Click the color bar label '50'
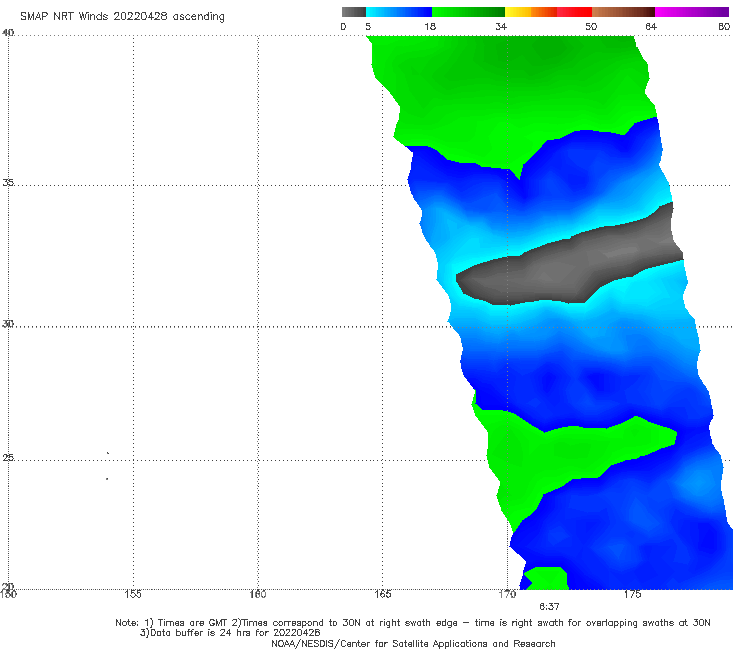The height and width of the screenshot is (650, 740). [591, 27]
